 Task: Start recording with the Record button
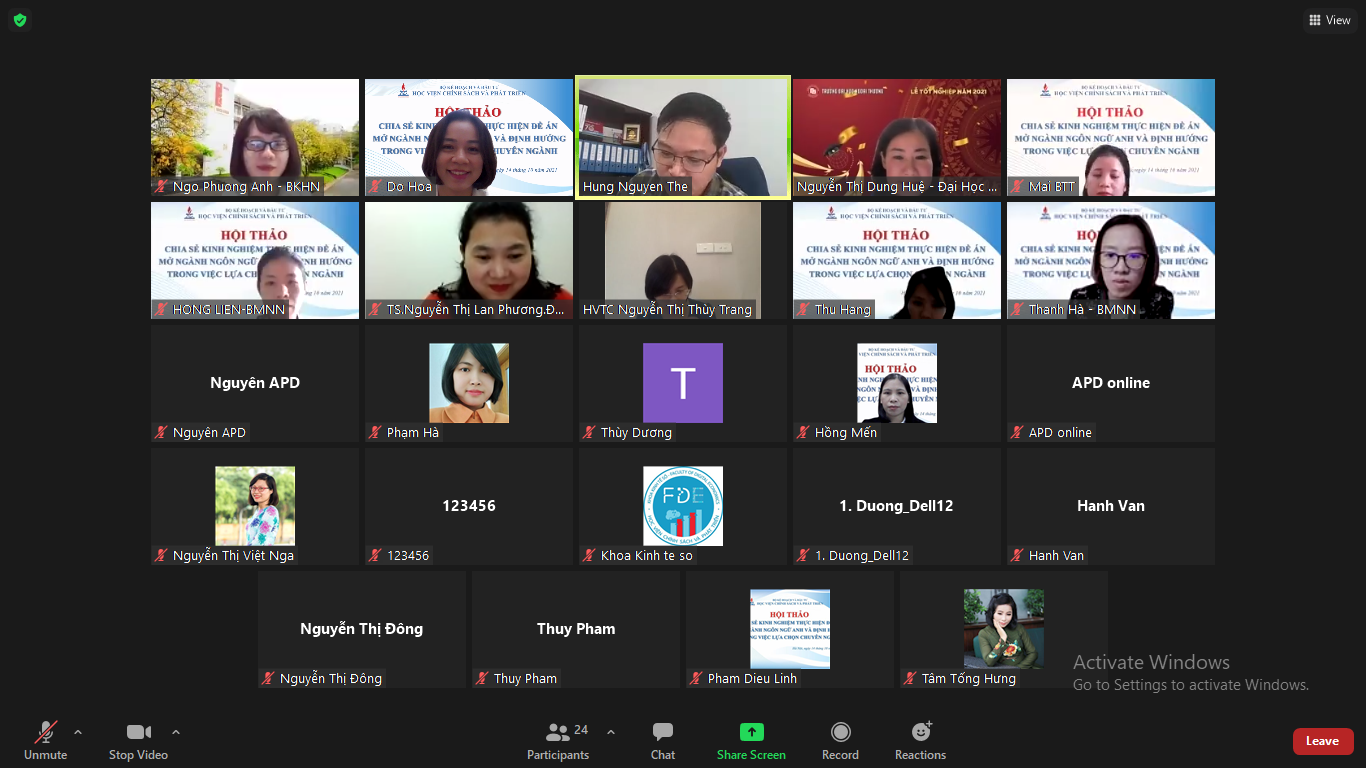(840, 740)
